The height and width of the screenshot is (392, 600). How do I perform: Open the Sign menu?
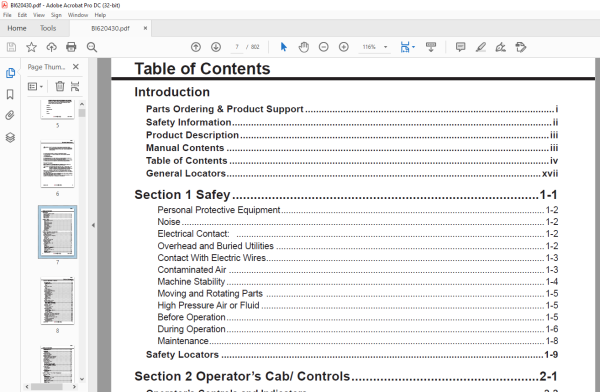point(56,15)
